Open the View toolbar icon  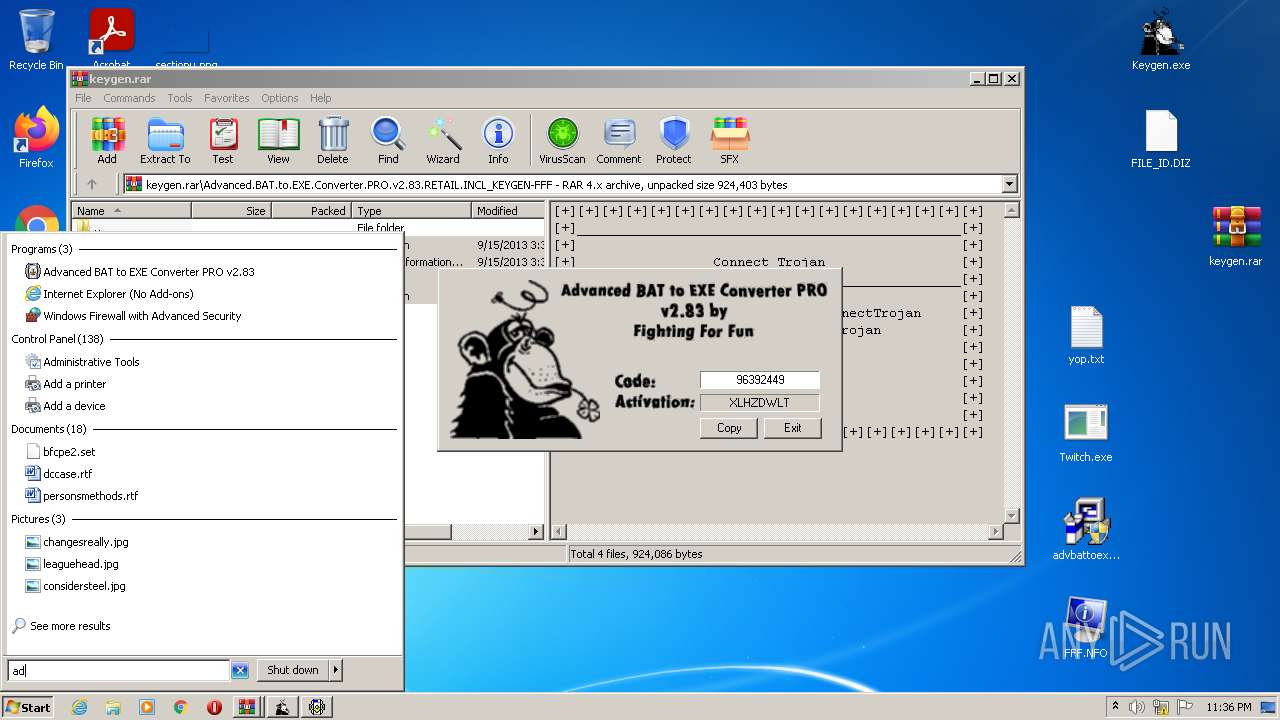(278, 140)
